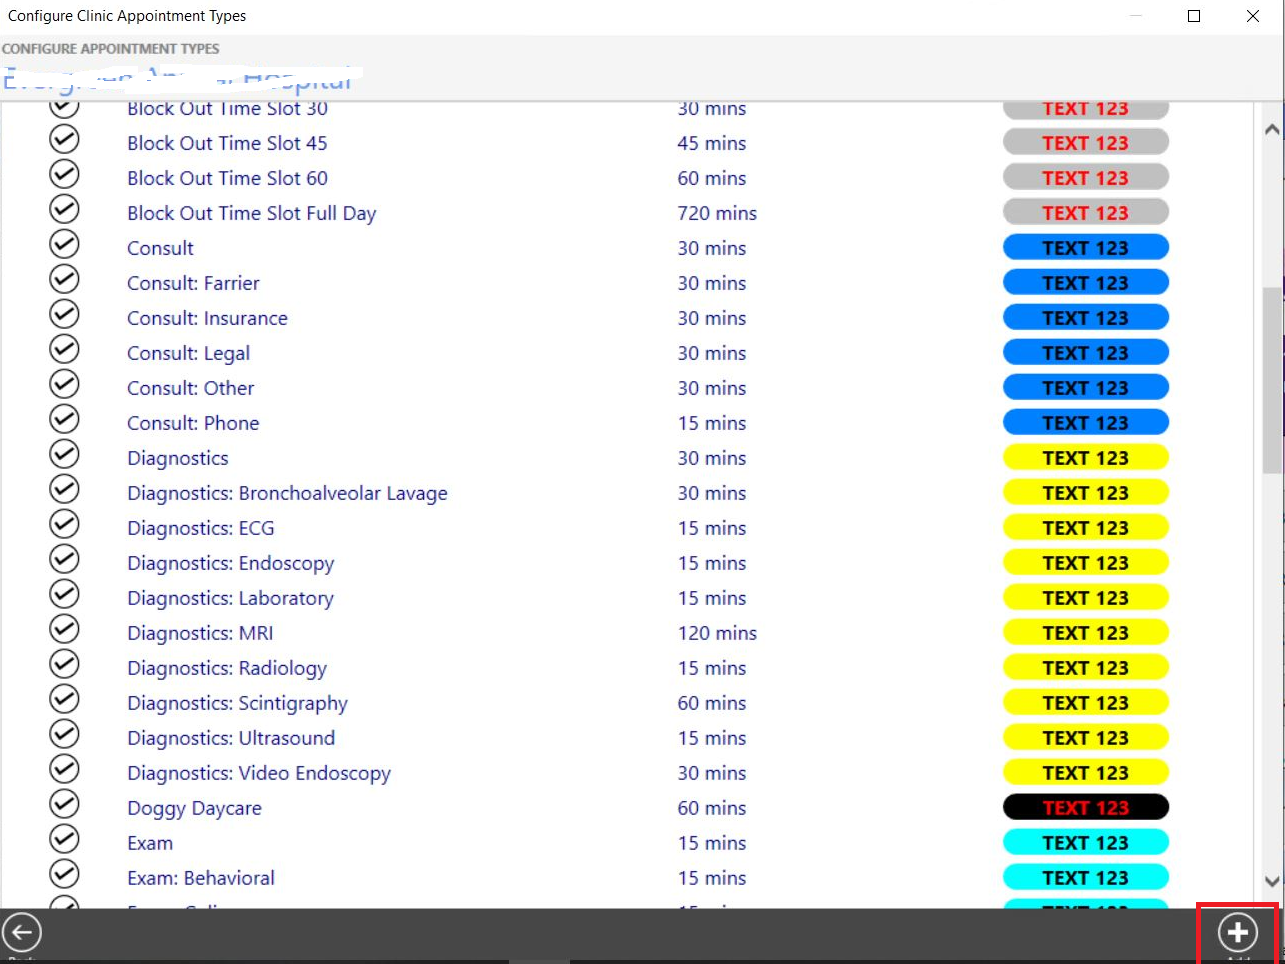Uncheck Block Out Time Slot Full Day
The image size is (1285, 964).
(x=63, y=209)
